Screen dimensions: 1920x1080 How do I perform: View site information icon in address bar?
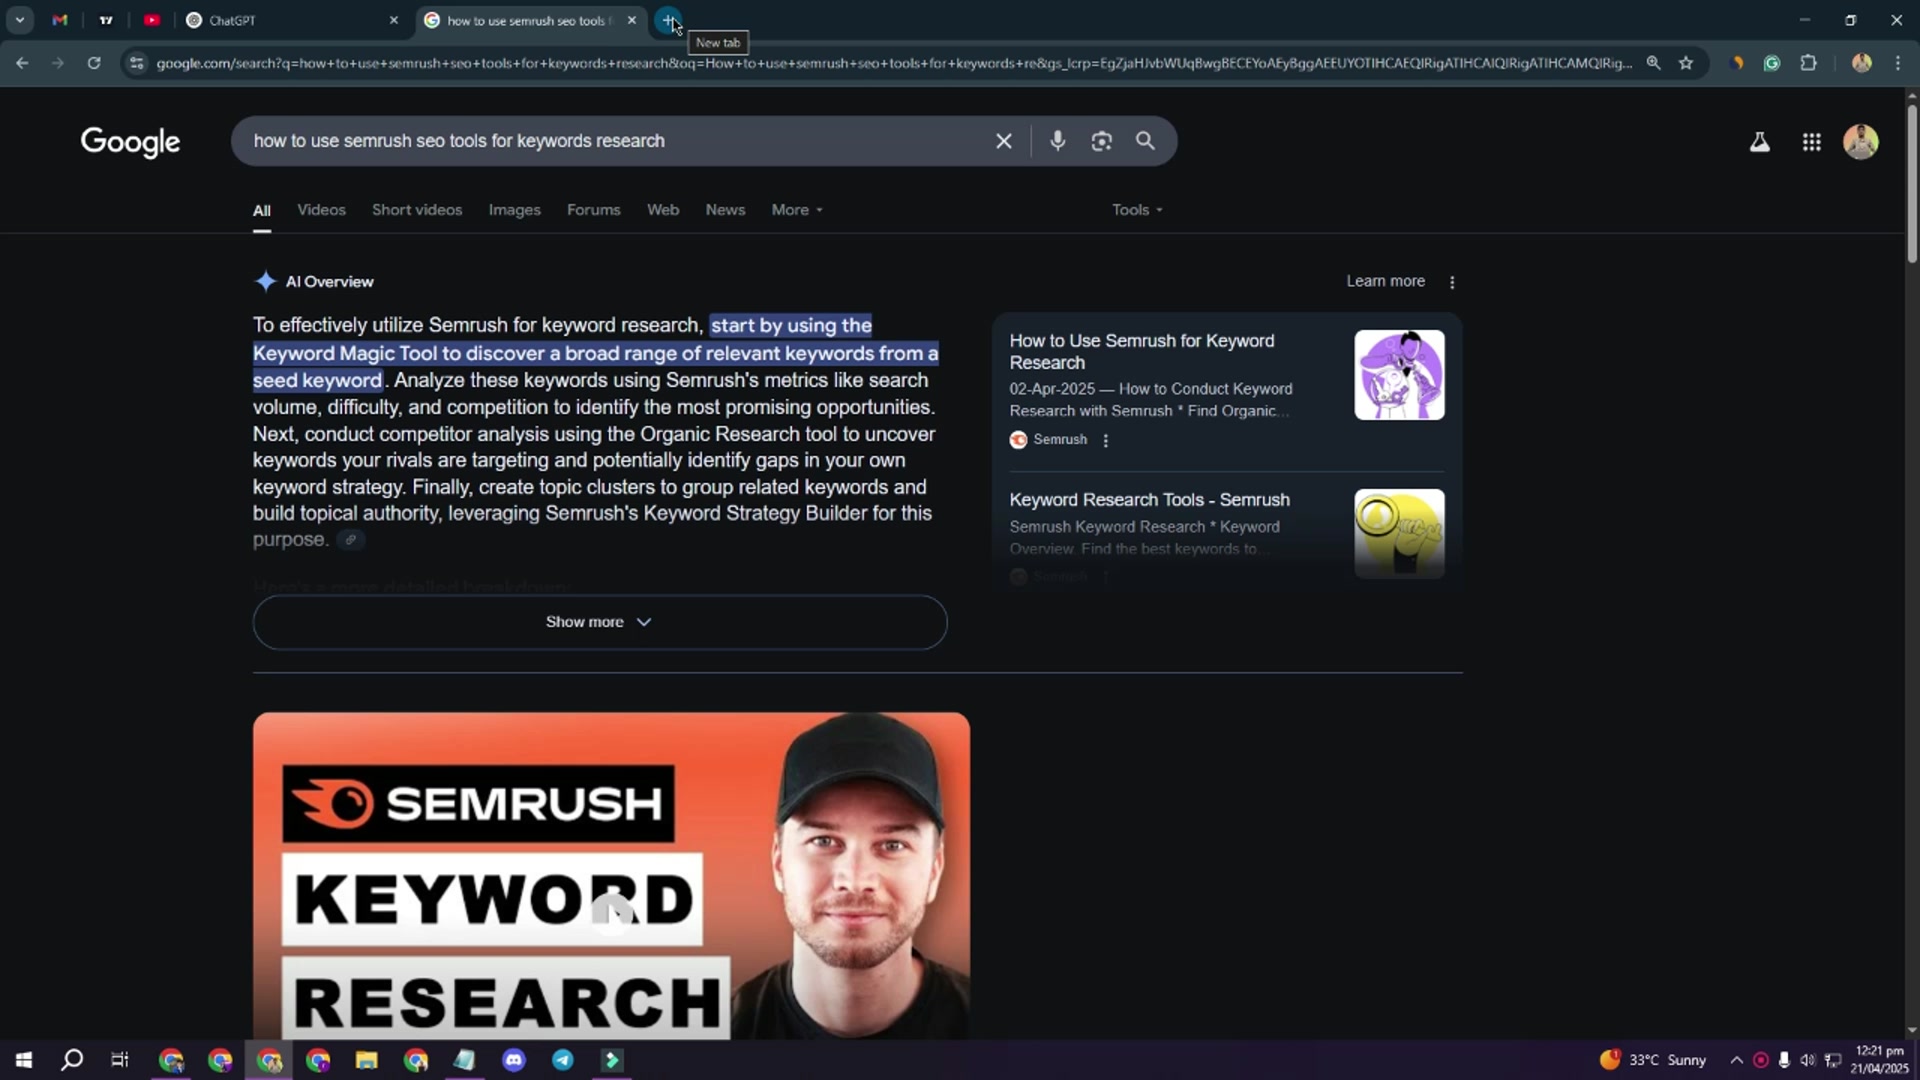tap(137, 63)
